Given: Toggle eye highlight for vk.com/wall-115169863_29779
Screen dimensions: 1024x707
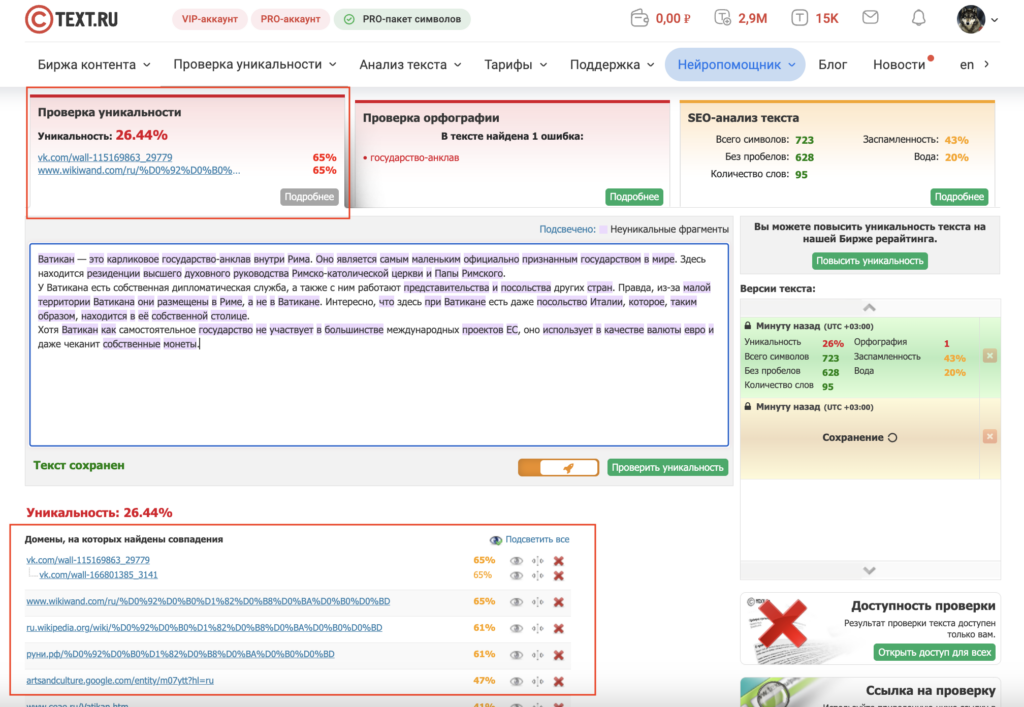Looking at the screenshot, I should pos(516,561).
